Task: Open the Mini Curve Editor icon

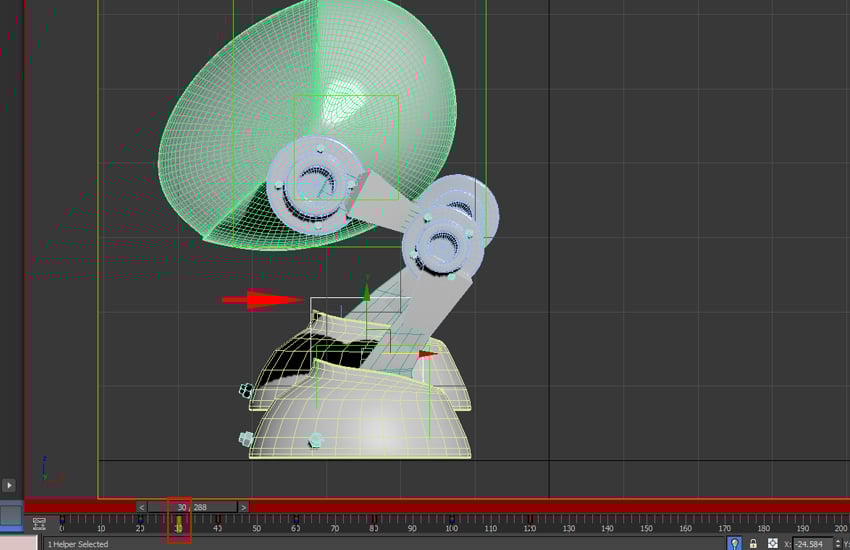Action: (39, 523)
